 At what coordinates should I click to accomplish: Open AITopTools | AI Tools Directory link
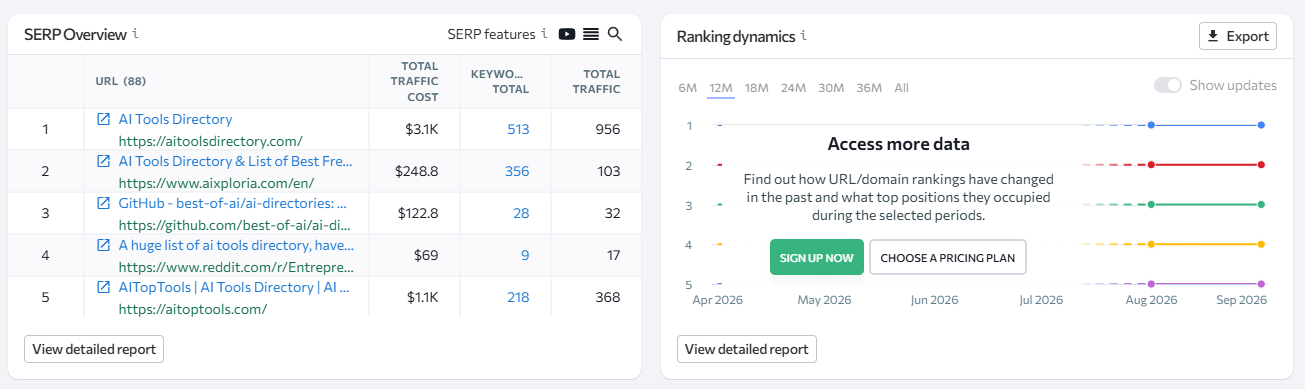pyautogui.click(x=234, y=287)
